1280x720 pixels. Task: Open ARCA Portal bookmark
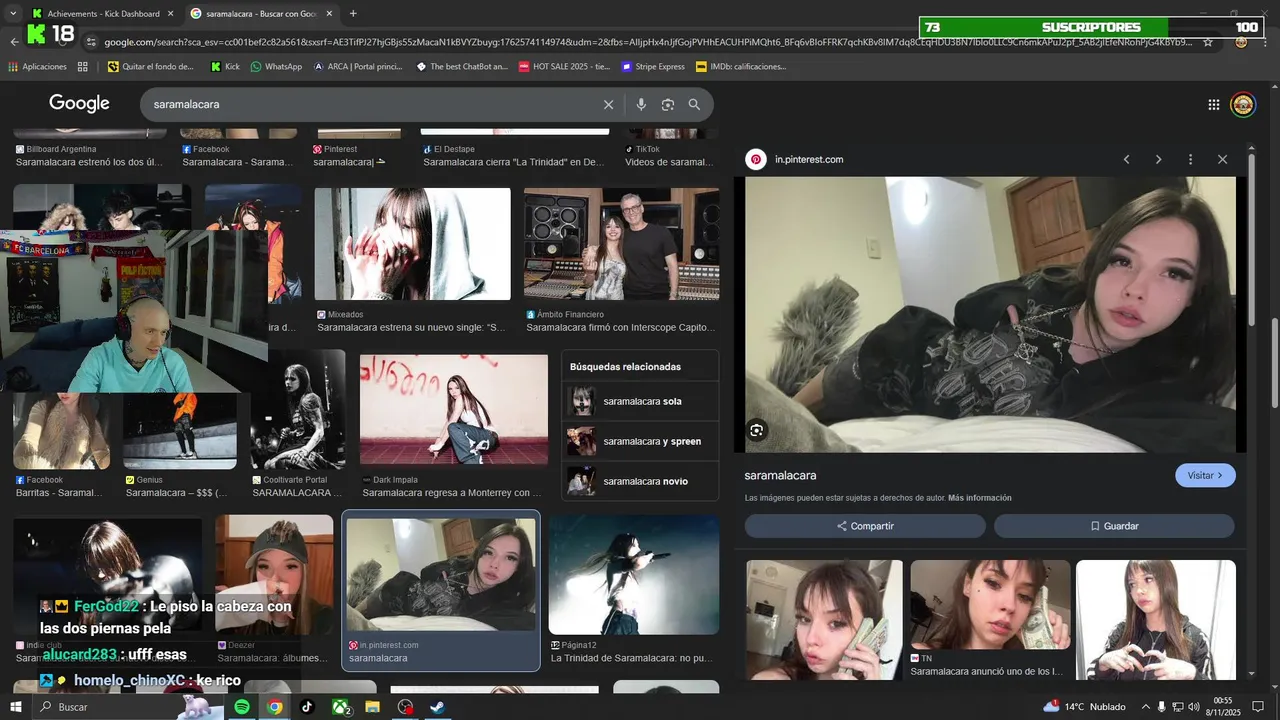[358, 67]
